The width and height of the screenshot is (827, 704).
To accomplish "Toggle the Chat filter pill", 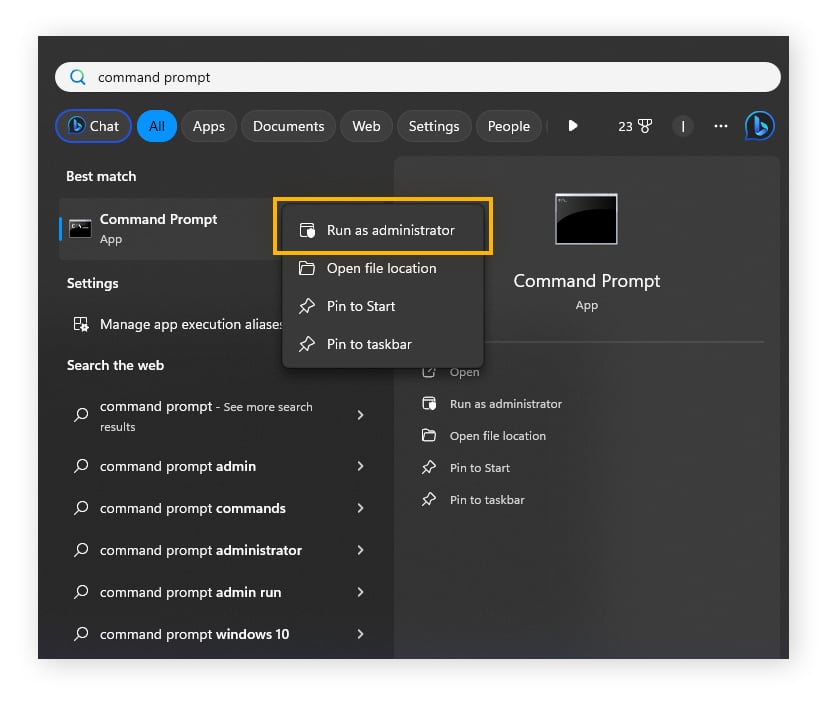I will click(92, 125).
